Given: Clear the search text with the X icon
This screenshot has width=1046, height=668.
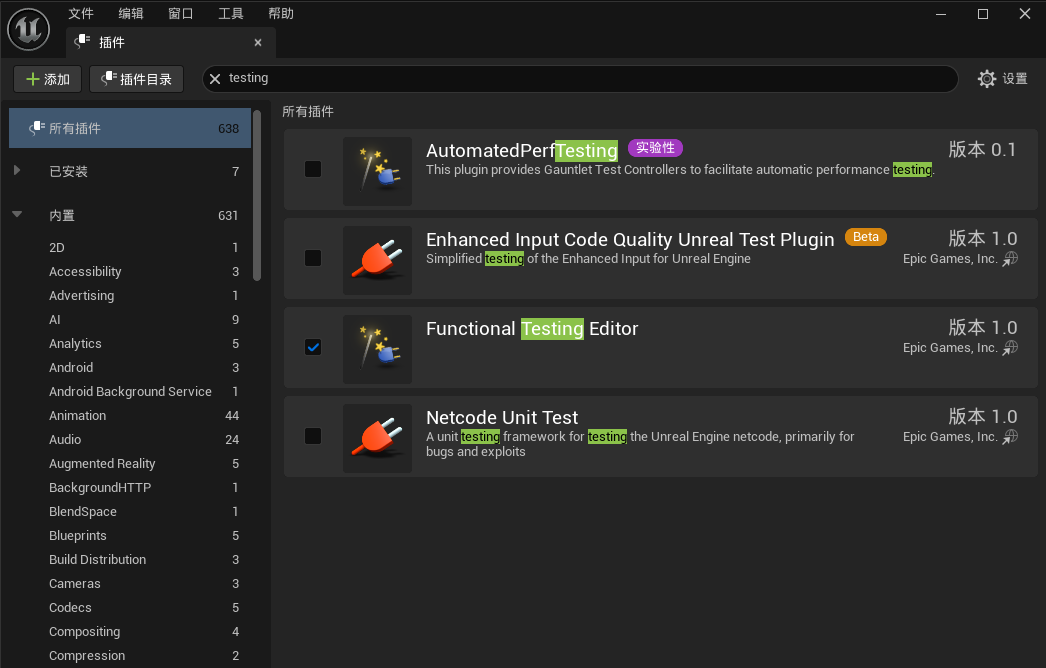Looking at the screenshot, I should [215, 79].
